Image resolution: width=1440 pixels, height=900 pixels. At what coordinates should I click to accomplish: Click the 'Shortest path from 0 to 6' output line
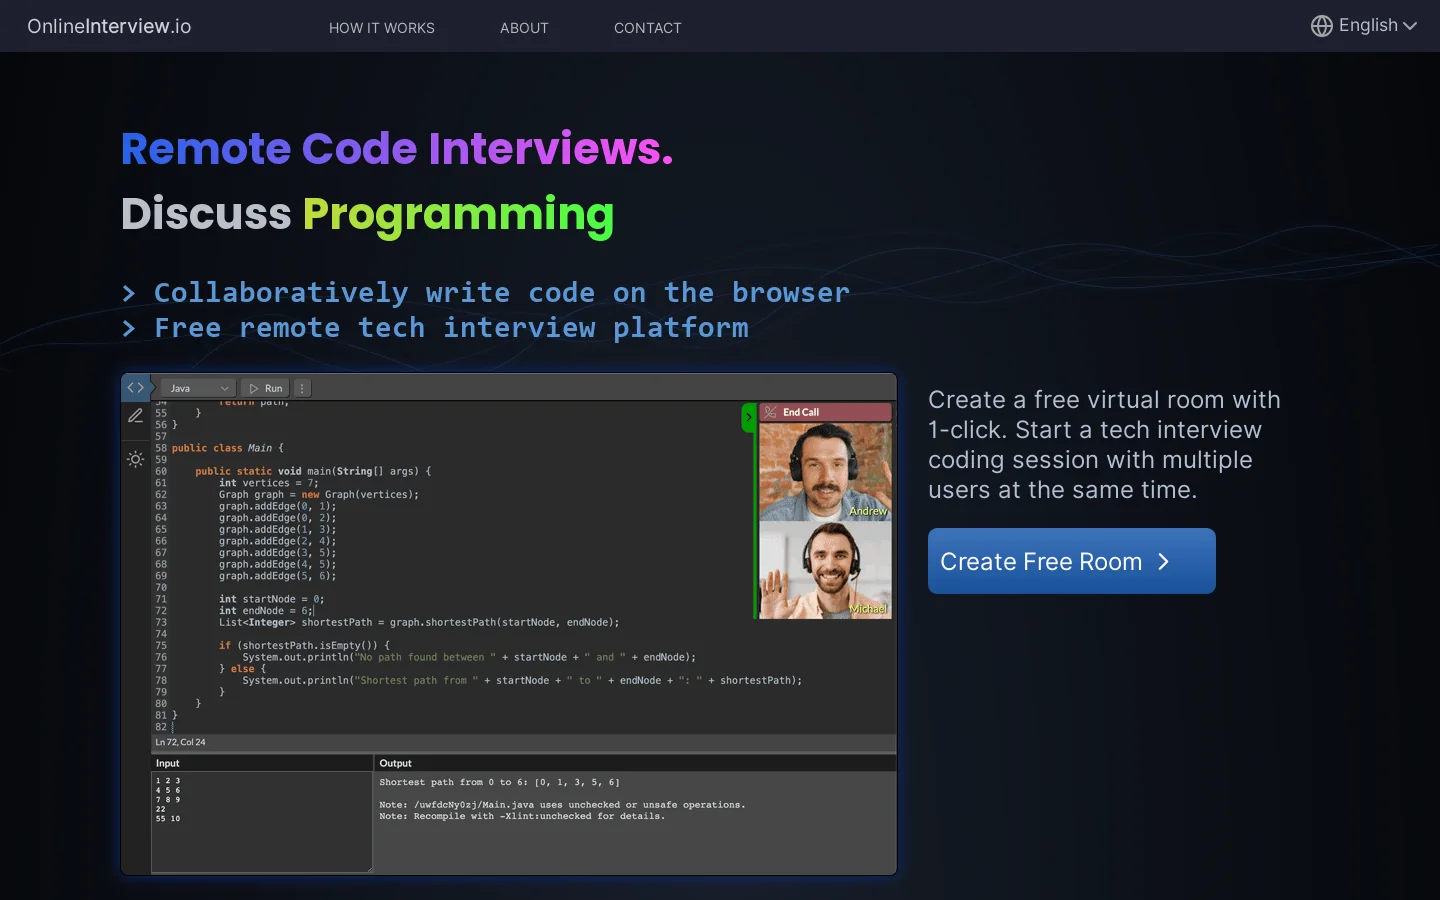pos(500,782)
